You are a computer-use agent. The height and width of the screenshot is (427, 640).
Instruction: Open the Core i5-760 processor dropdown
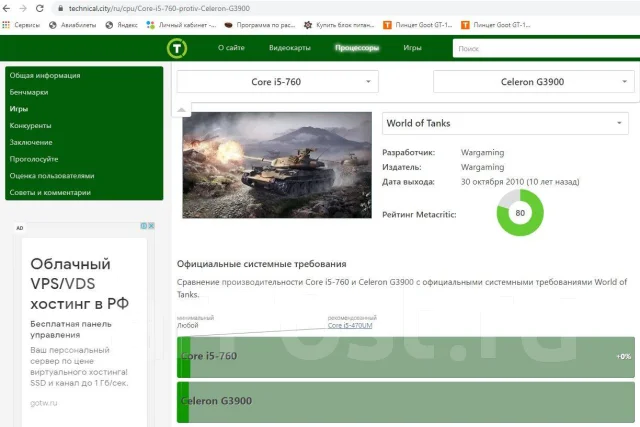(x=278, y=82)
